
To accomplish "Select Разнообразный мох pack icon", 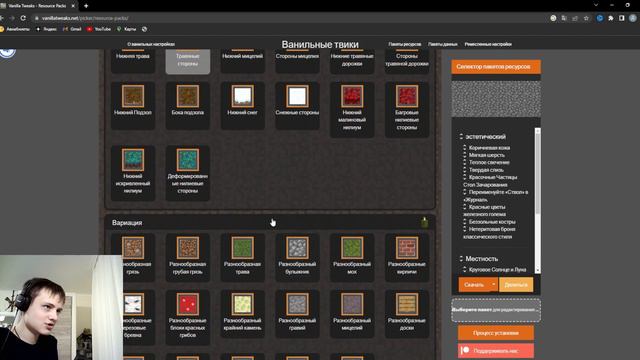I will (x=352, y=247).
